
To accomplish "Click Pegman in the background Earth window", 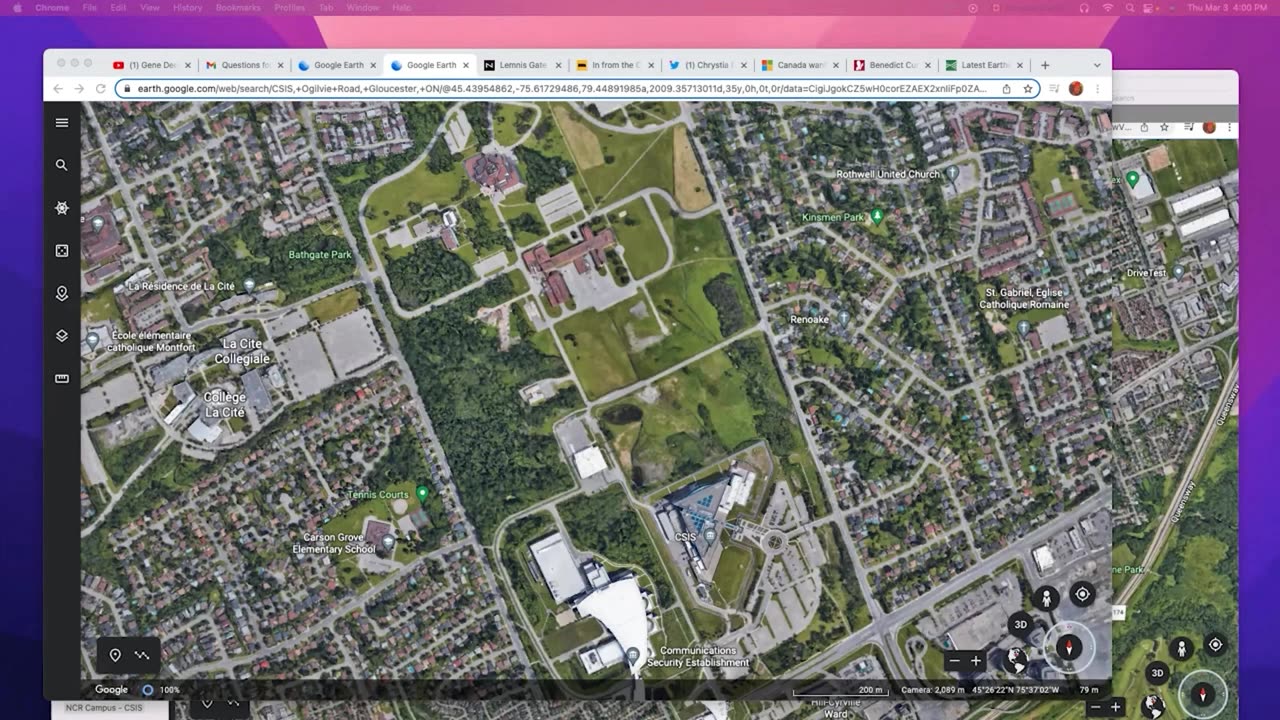I will (1181, 648).
